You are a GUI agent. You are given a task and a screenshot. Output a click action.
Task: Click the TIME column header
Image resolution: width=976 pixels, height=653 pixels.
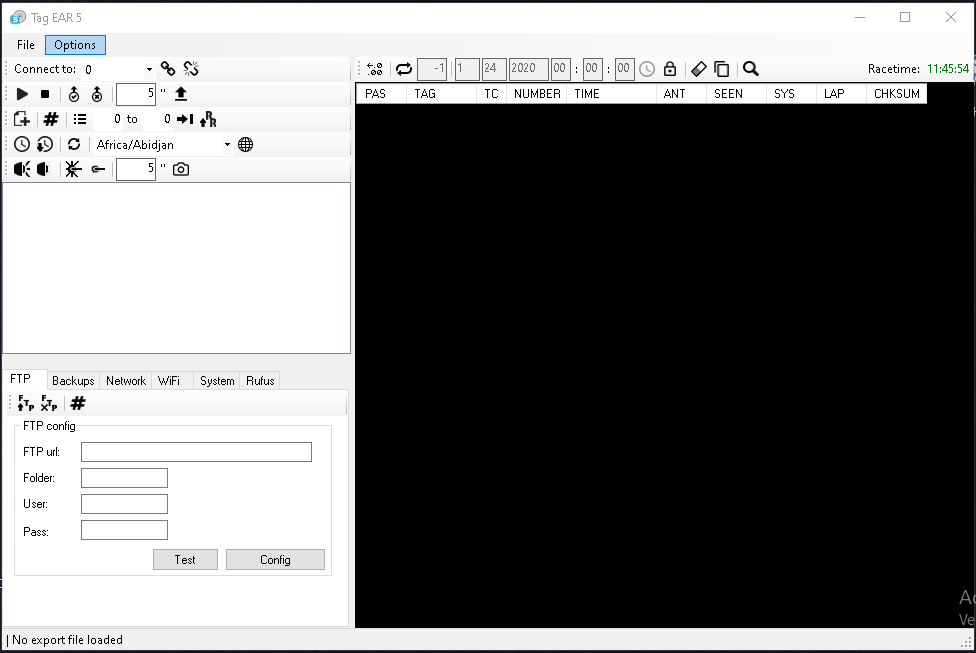pyautogui.click(x=611, y=93)
